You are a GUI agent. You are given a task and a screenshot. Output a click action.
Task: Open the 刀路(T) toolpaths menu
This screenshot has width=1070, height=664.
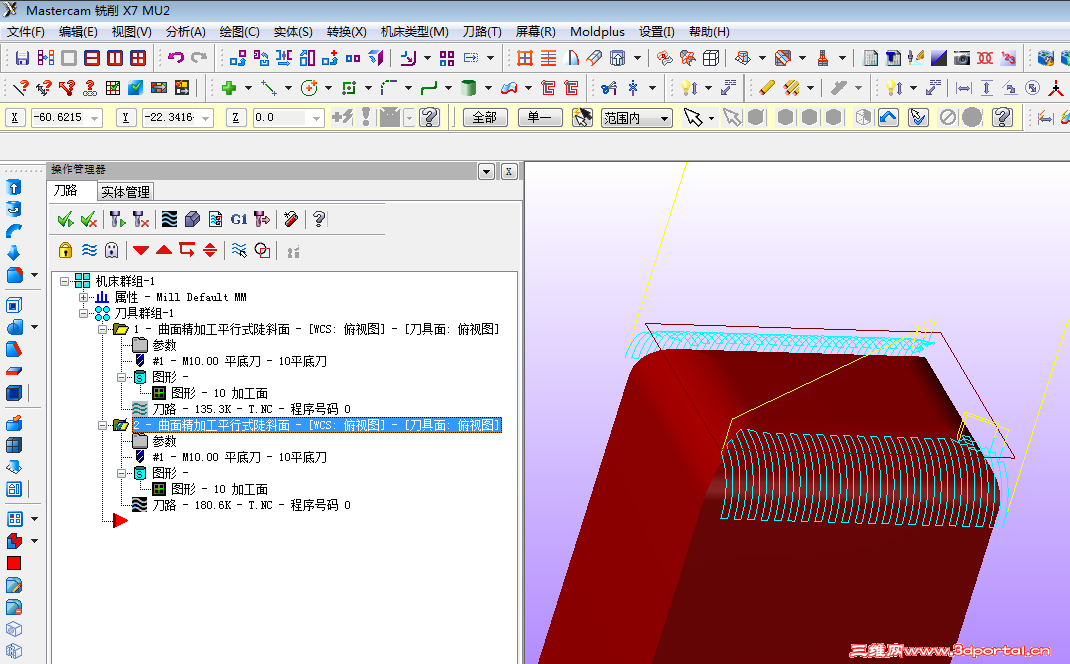pos(482,31)
